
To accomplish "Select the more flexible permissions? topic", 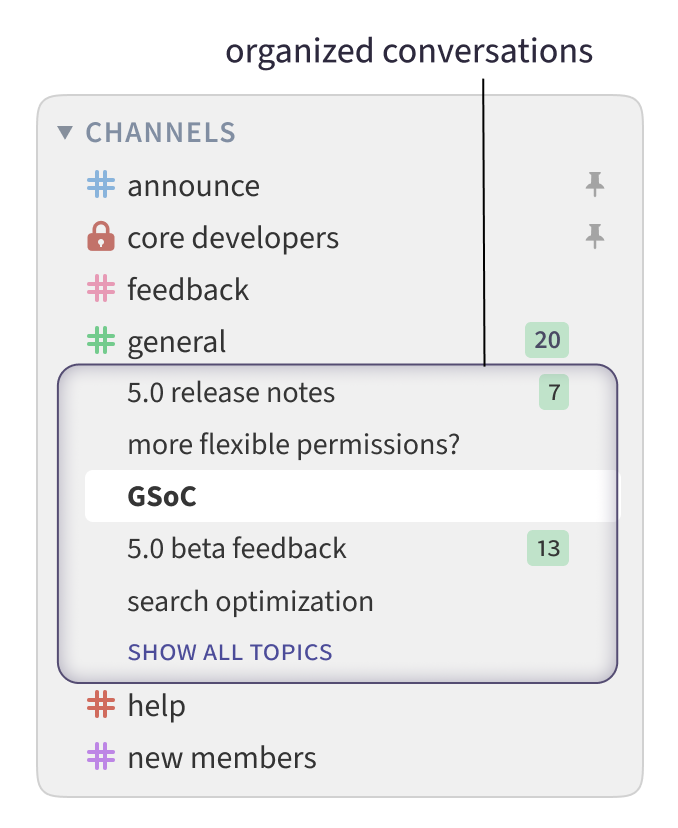I will point(293,445).
